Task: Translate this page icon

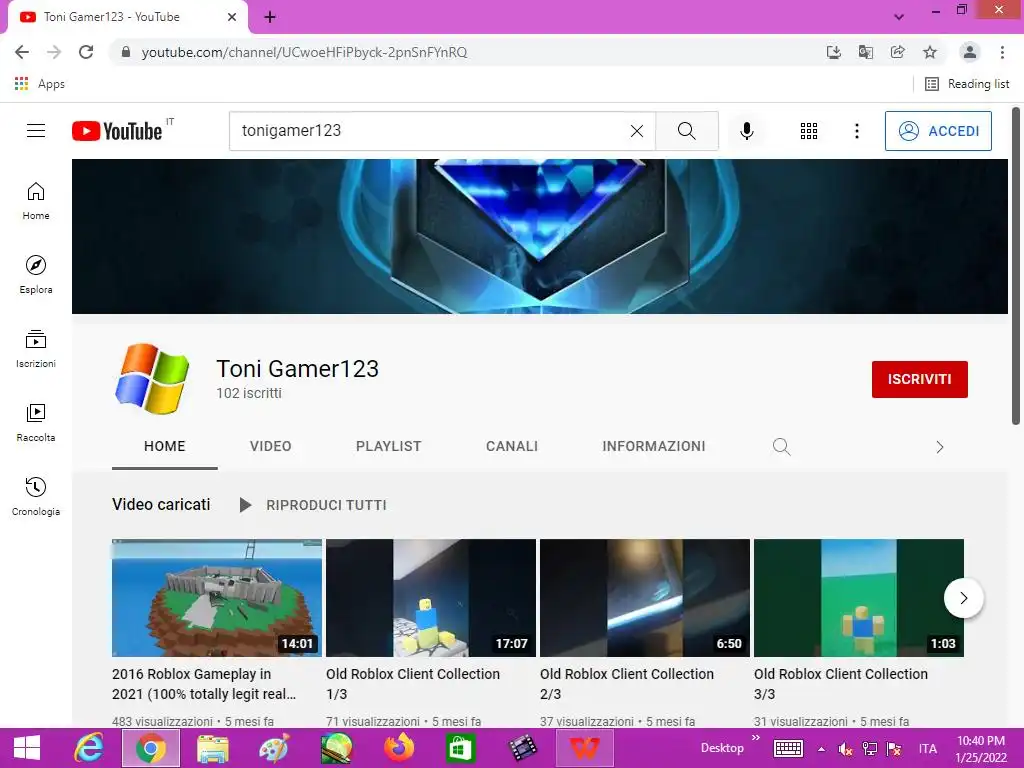Action: point(865,52)
